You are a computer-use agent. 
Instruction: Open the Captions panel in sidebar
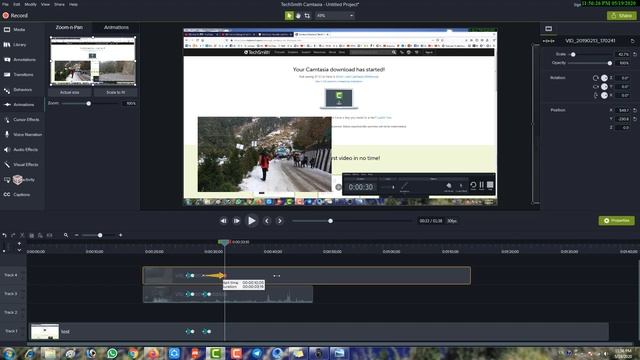point(17,195)
